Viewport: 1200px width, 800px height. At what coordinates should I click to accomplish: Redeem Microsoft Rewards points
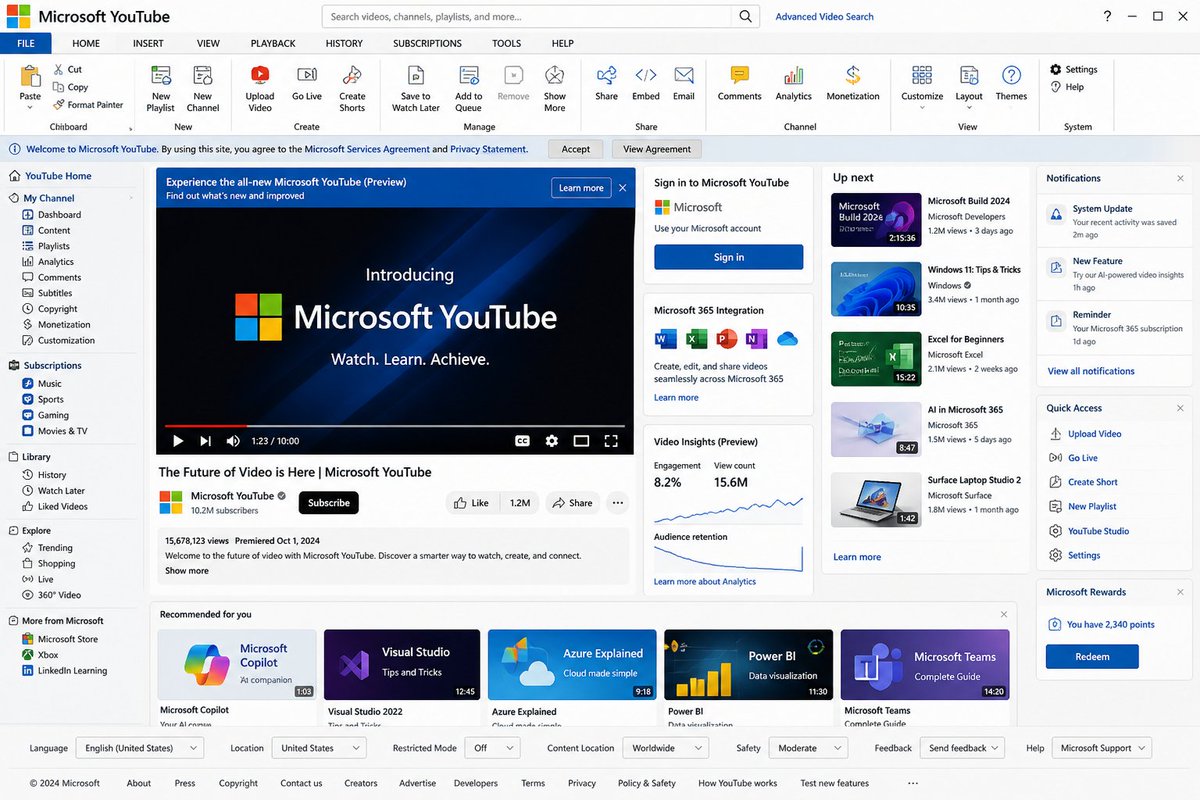1092,657
